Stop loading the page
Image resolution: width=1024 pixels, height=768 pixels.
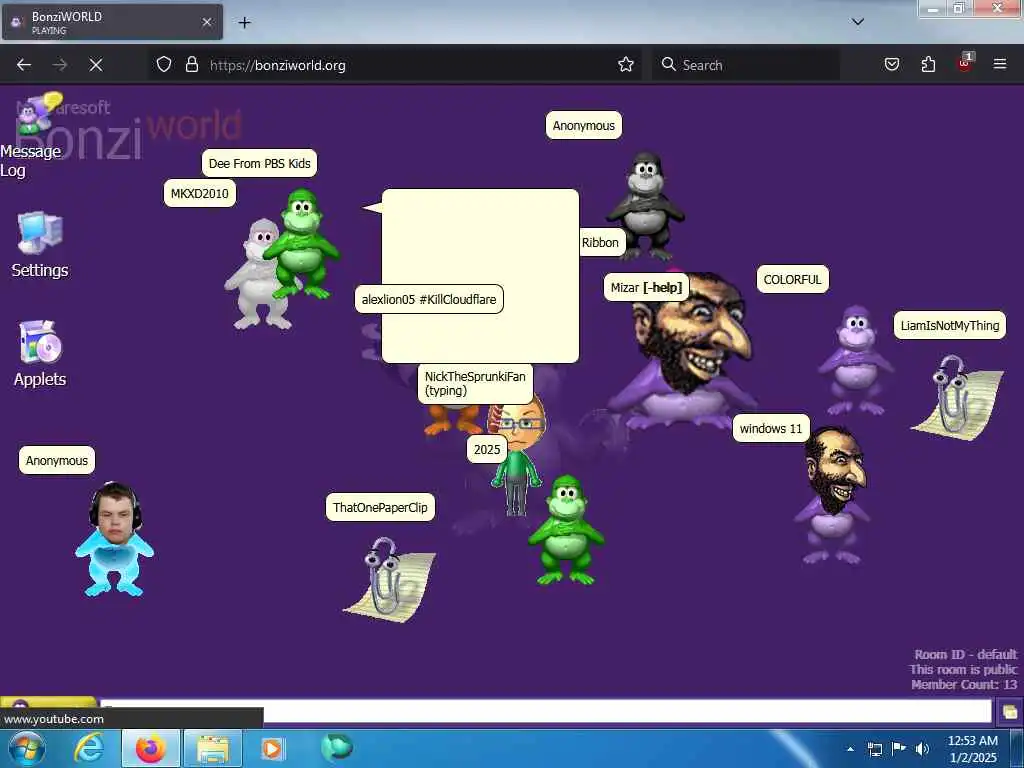96,65
